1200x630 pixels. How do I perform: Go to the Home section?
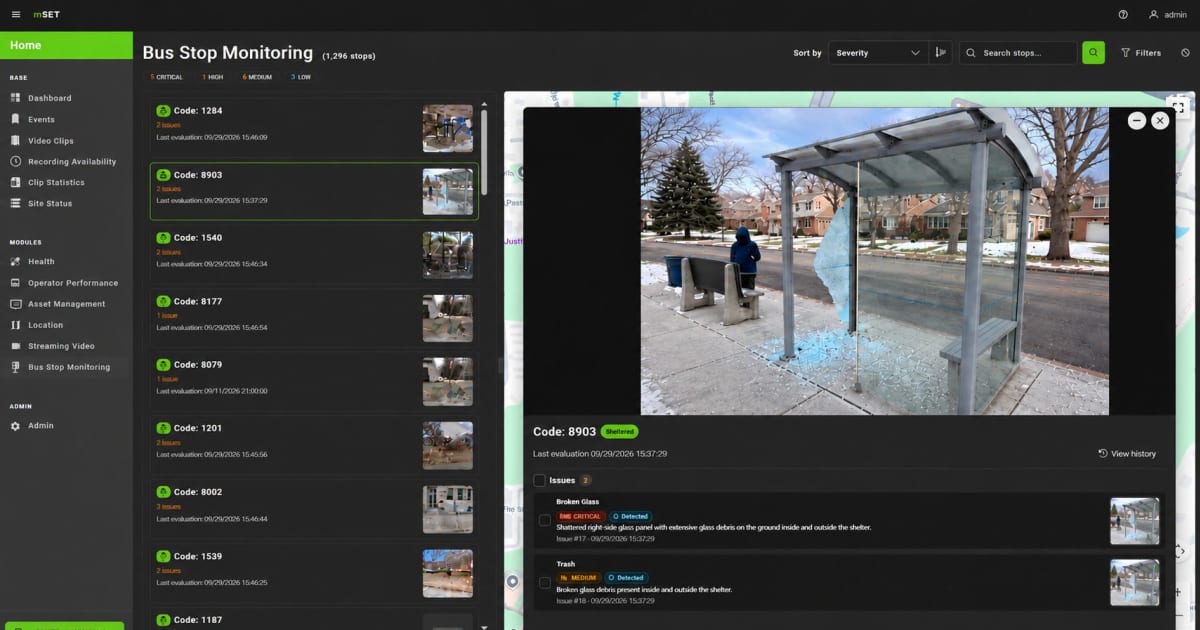66,45
